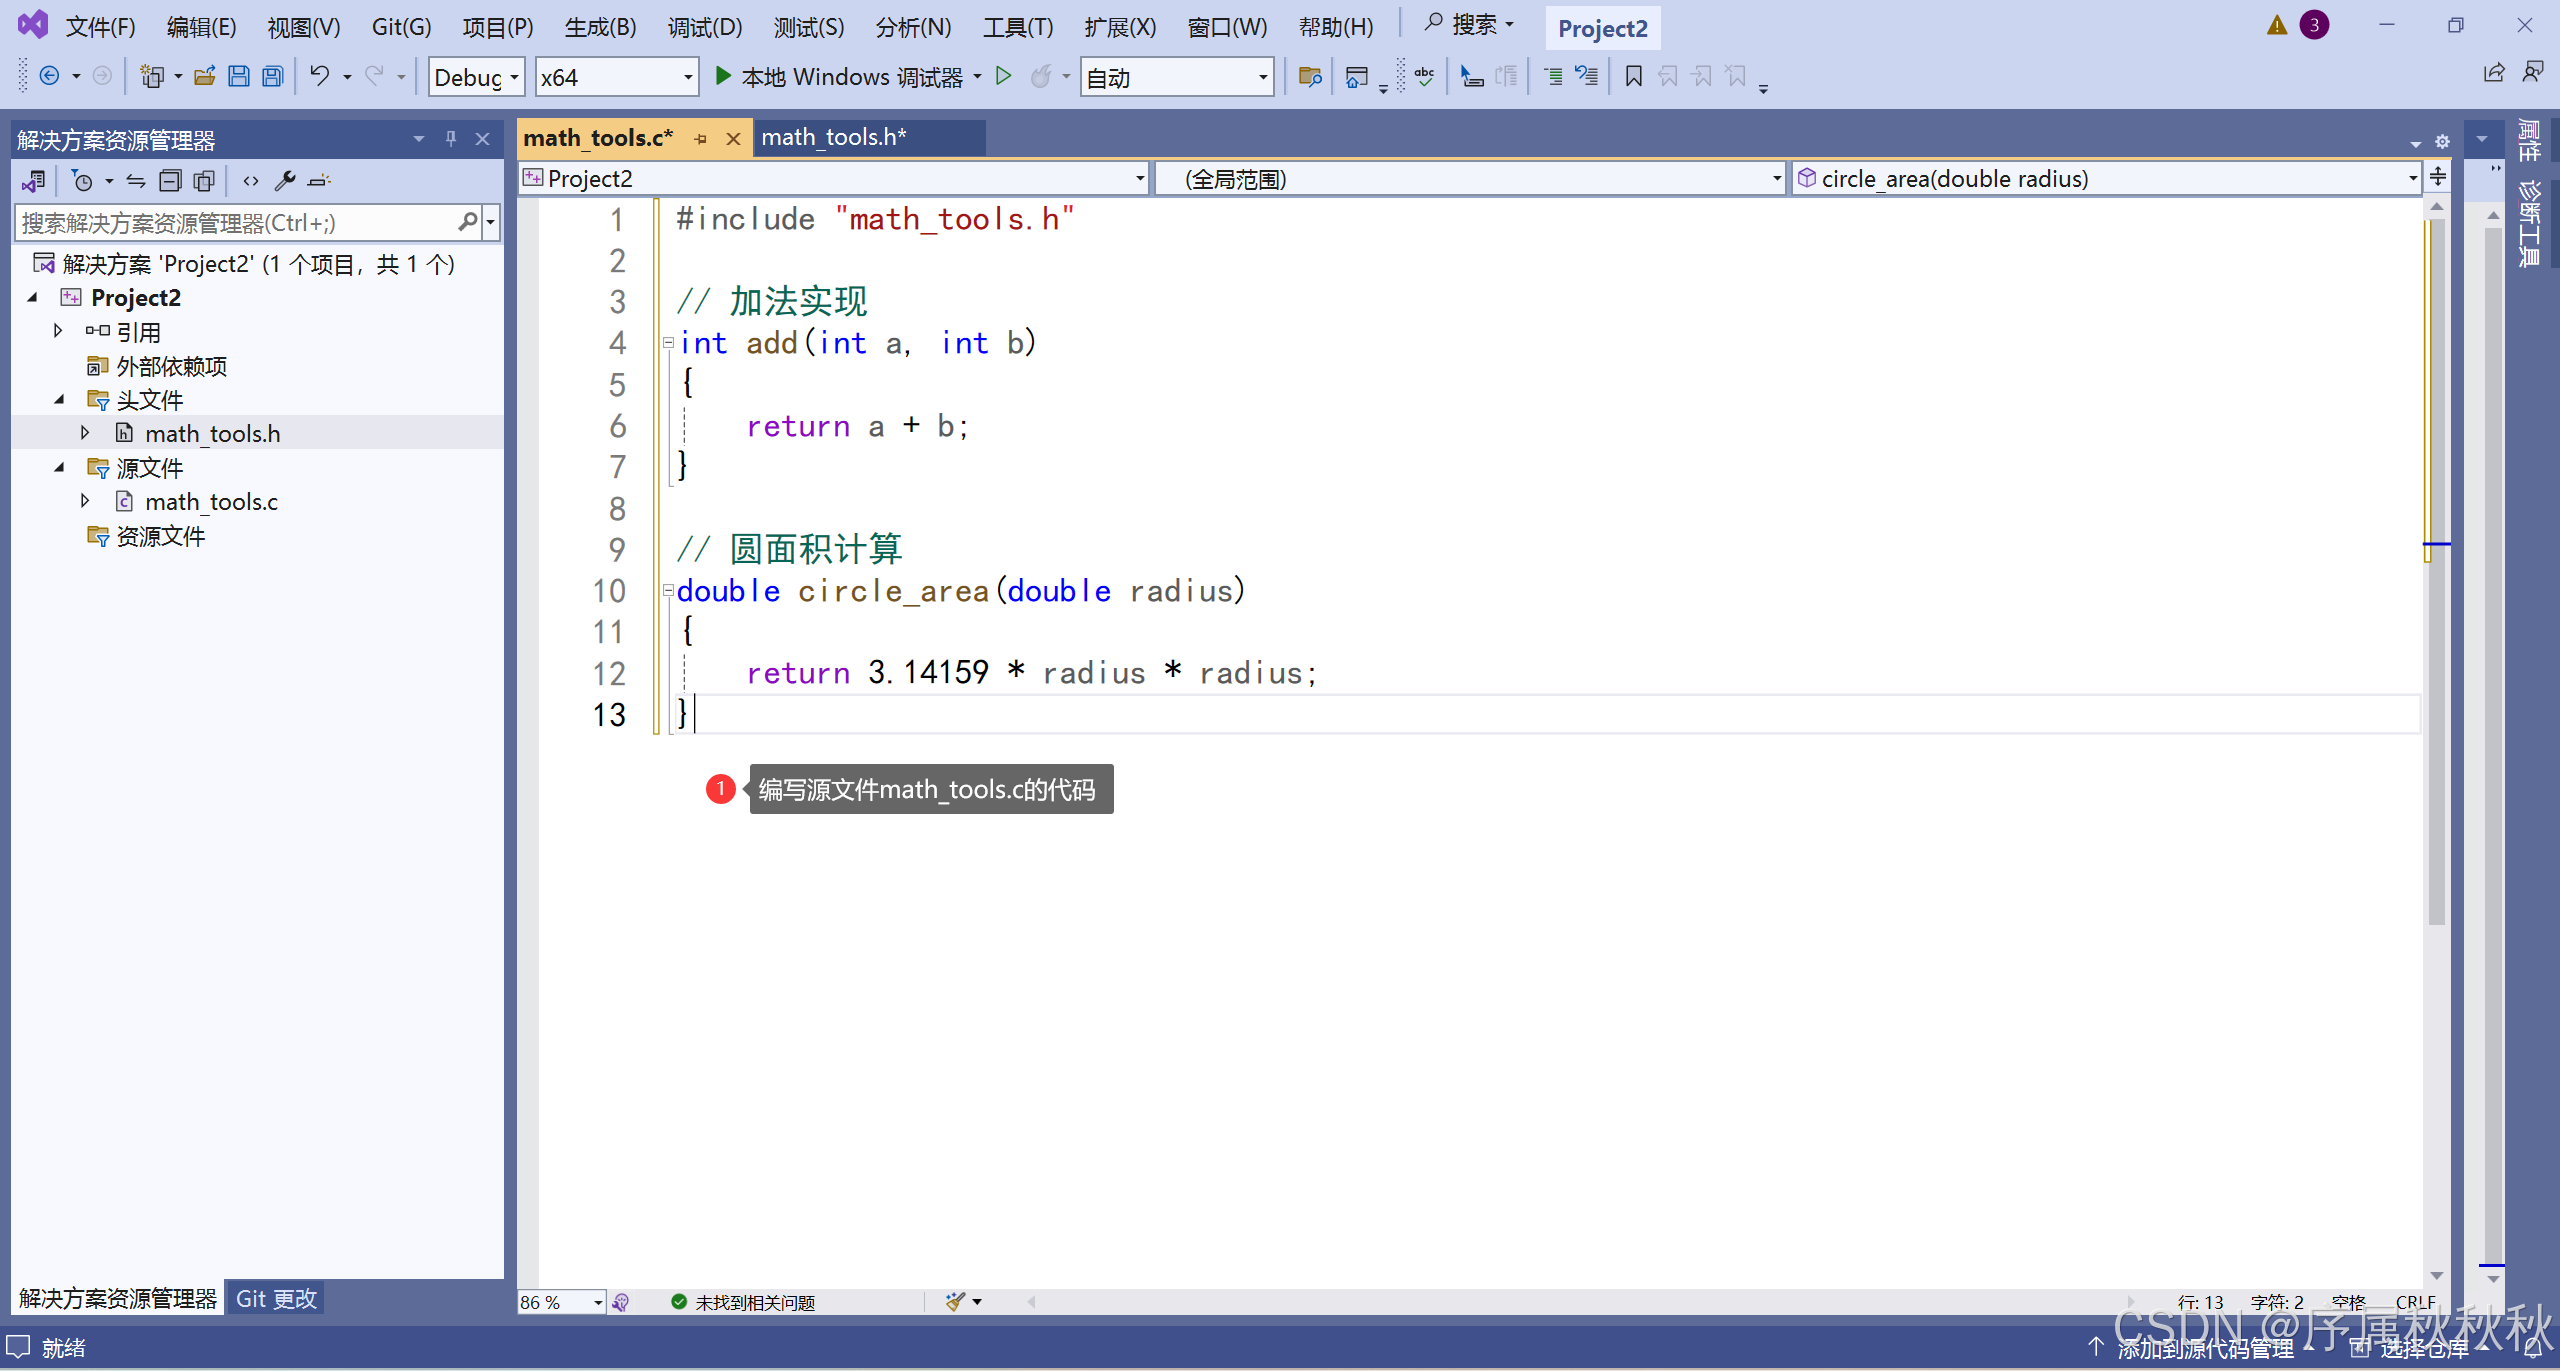
Task: Click 添加到源代码管理 in status bar
Action: (x=2205, y=1348)
